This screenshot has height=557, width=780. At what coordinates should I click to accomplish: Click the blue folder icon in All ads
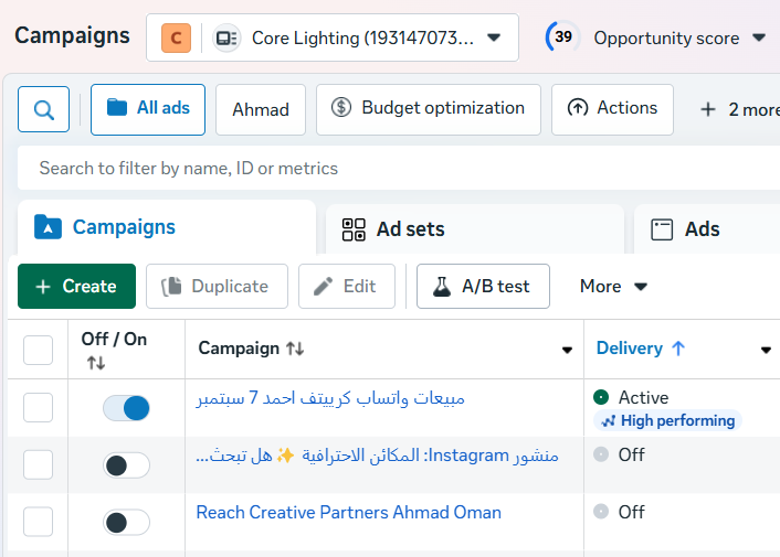tap(117, 107)
